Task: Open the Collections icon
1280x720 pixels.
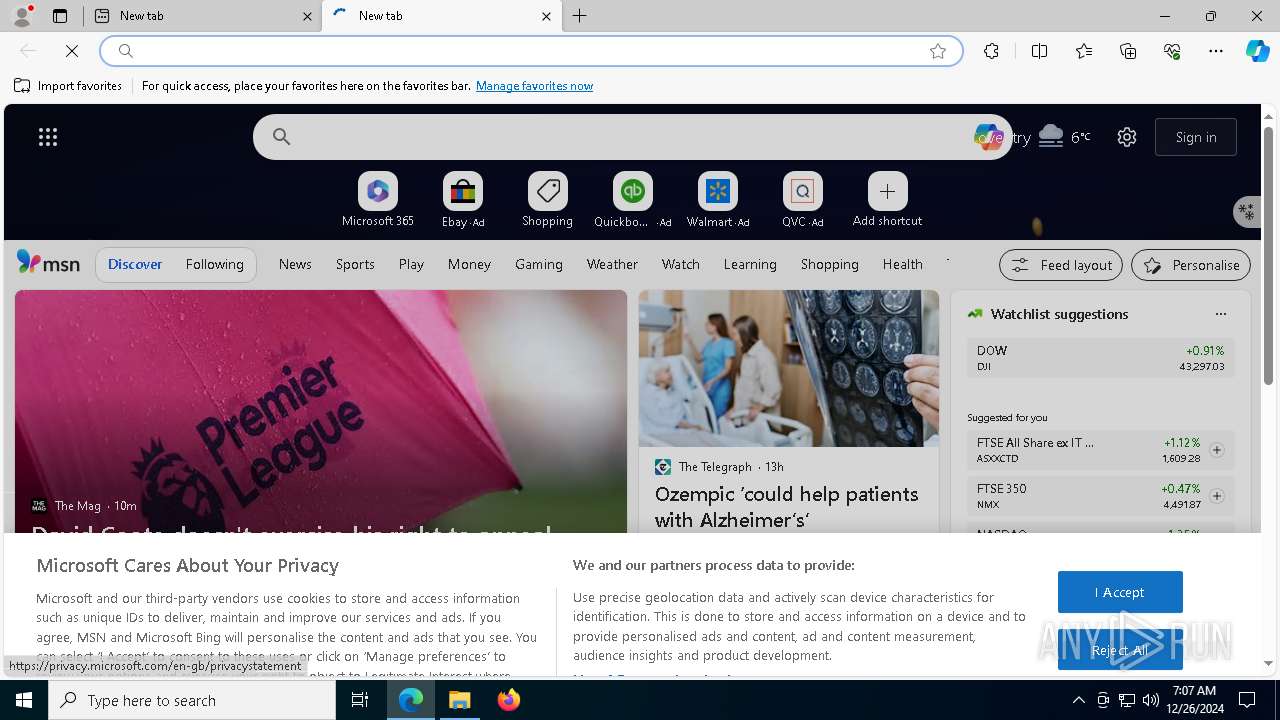Action: (x=1128, y=51)
